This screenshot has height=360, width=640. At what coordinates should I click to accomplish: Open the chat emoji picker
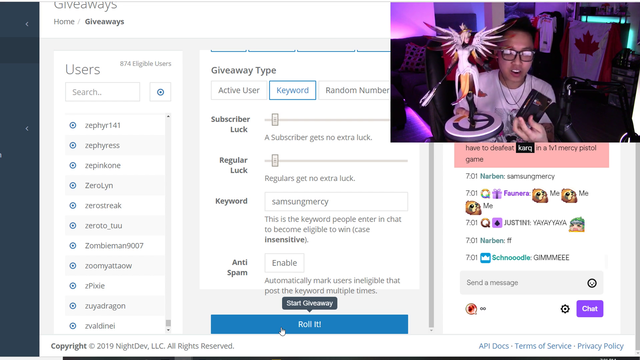(x=592, y=283)
